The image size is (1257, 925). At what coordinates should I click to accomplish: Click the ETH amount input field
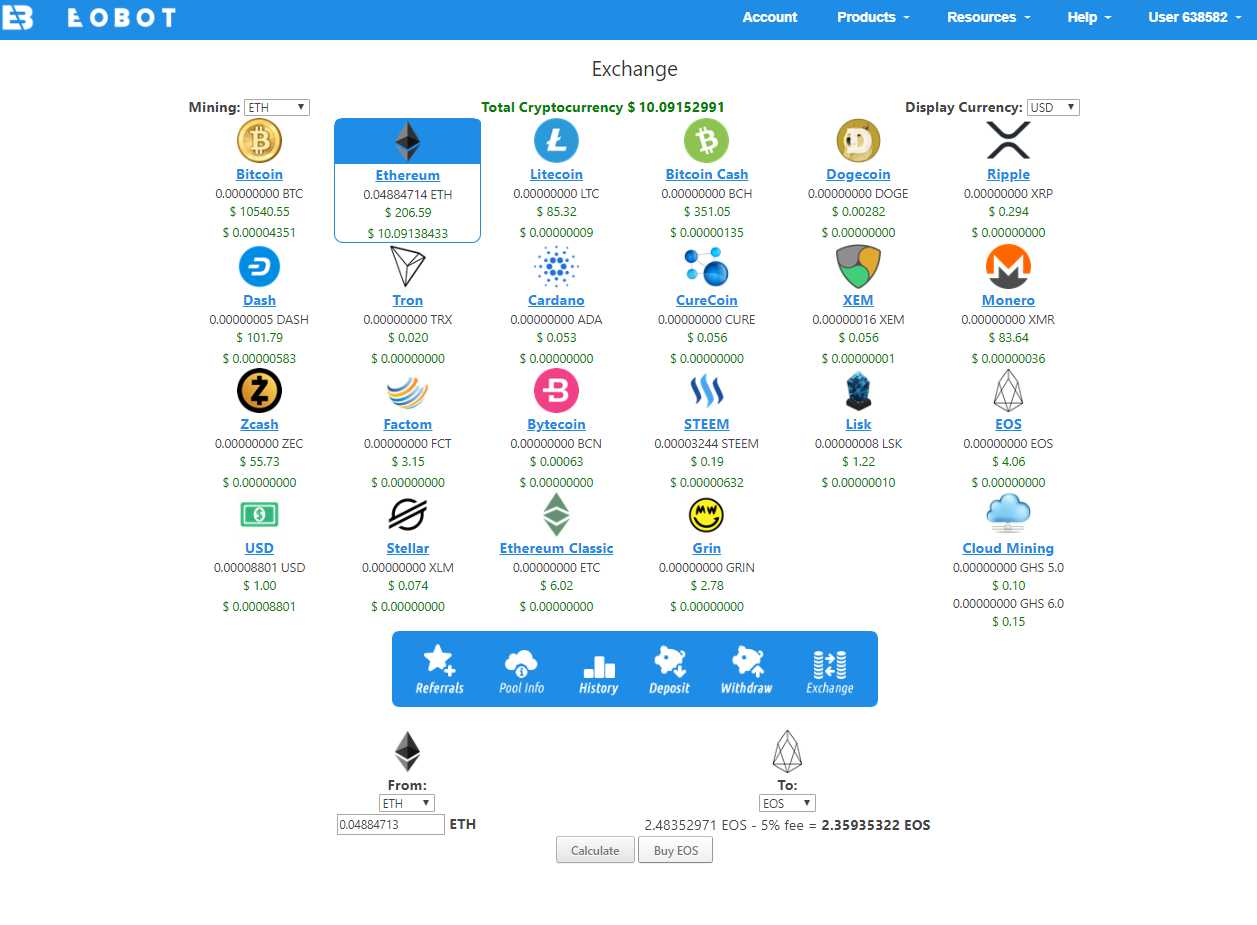(391, 825)
